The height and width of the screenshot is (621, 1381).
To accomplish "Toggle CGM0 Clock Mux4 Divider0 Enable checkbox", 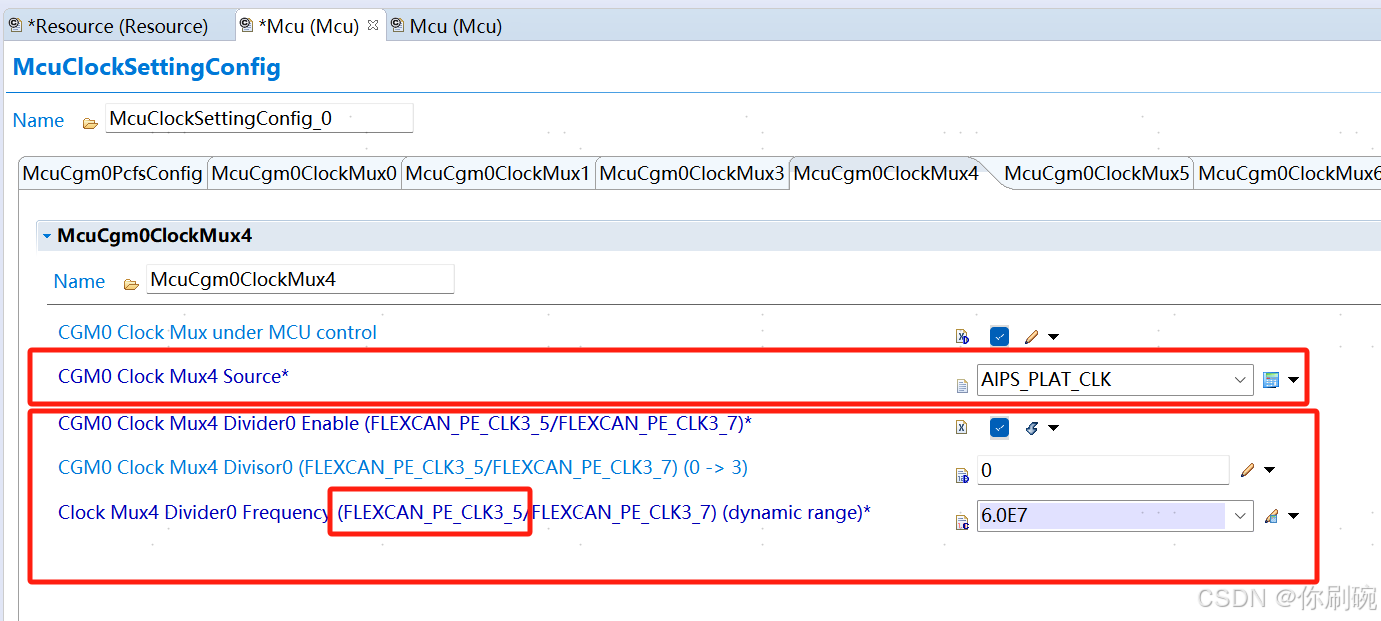I will click(x=999, y=428).
